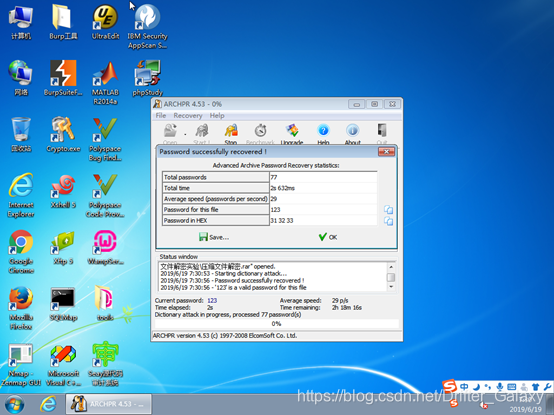
Task: Click the Sogou input method S icon
Action: click(449, 386)
